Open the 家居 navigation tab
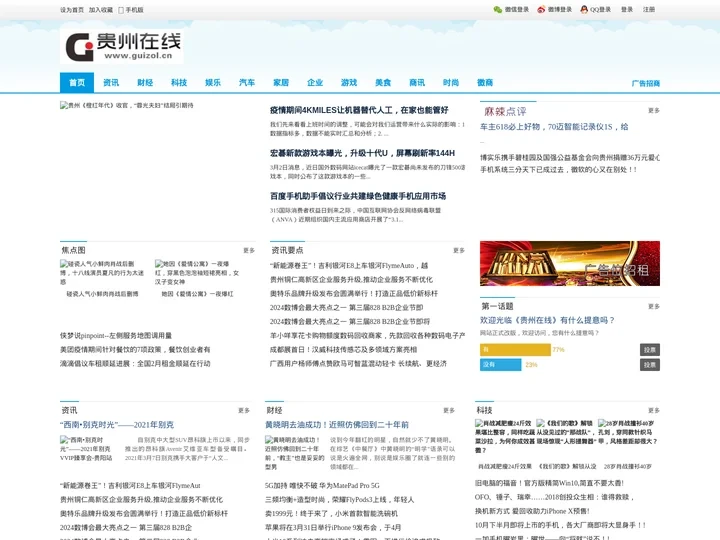Screen dimensions: 720x540 click(x=281, y=83)
